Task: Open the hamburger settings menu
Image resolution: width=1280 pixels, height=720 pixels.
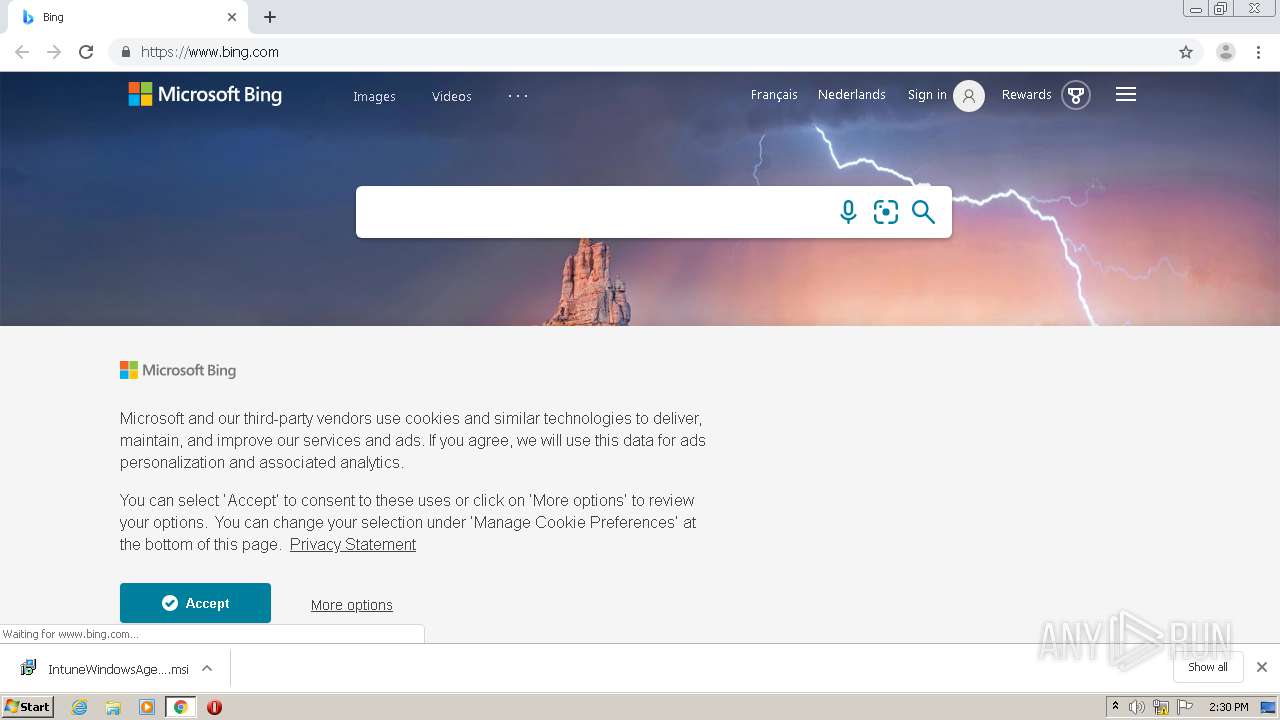Action: [x=1126, y=94]
